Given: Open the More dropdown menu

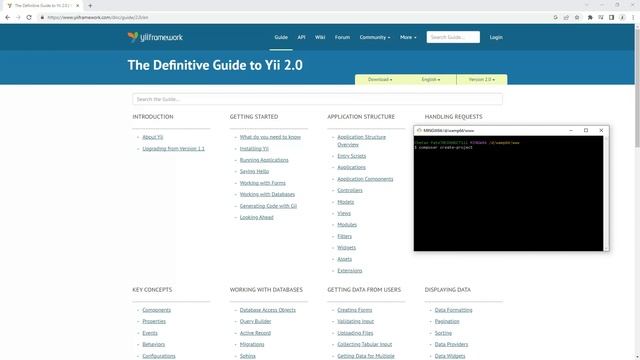Looking at the screenshot, I should 408,37.
